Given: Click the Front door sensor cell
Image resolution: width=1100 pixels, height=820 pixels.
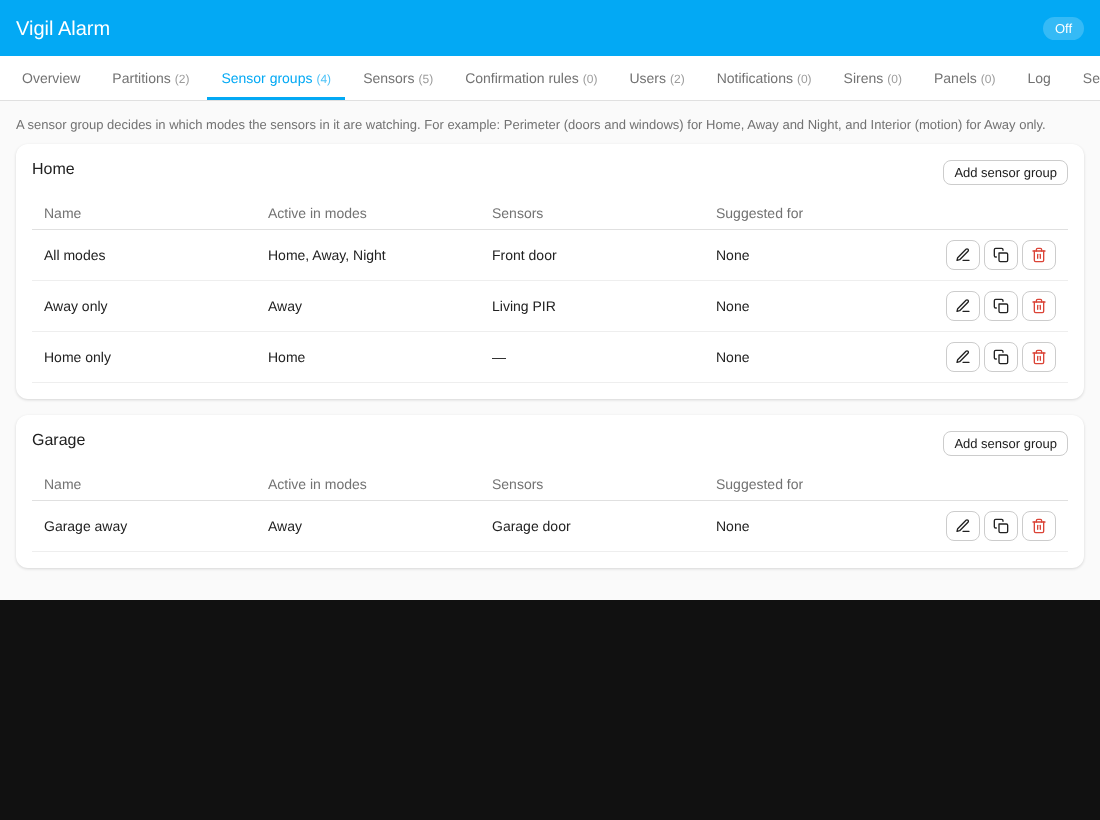Looking at the screenshot, I should click(524, 255).
